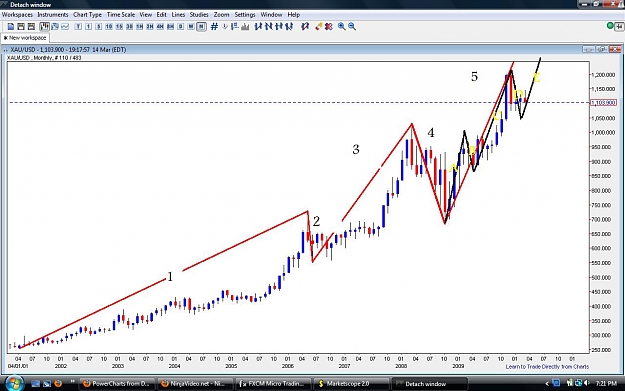Switch to PowerCharts taskbar window
The height and width of the screenshot is (391, 625).
coord(116,383)
